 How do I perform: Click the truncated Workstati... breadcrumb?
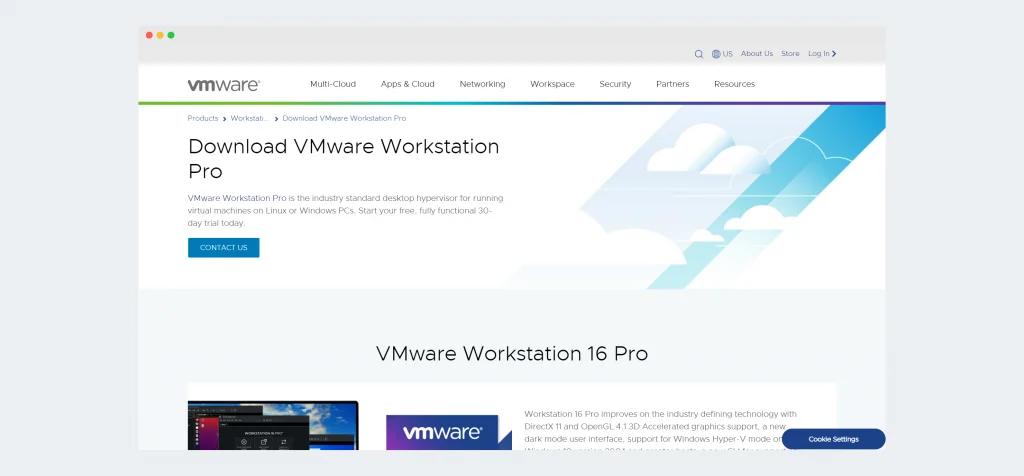tap(249, 118)
